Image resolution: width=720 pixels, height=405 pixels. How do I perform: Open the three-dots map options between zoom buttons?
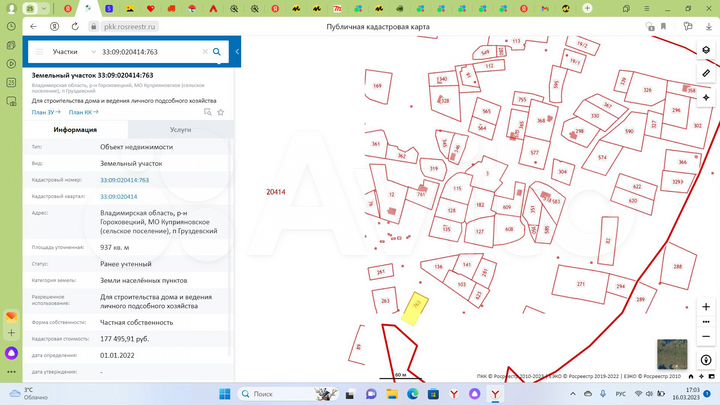pos(706,321)
